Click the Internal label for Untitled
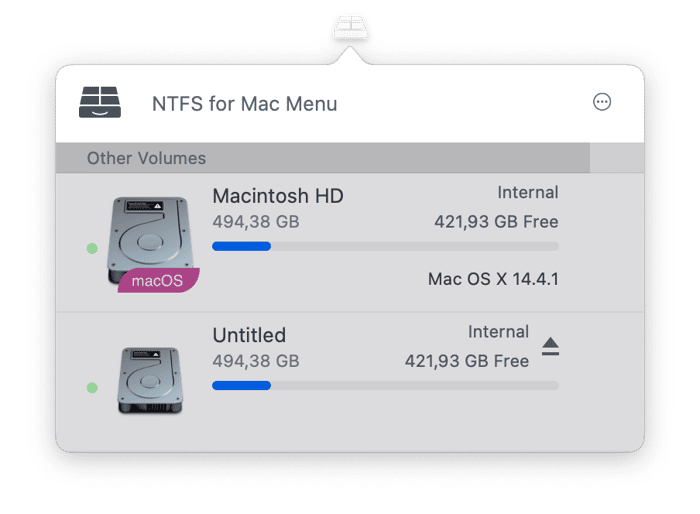The width and height of the screenshot is (700, 514). point(498,332)
